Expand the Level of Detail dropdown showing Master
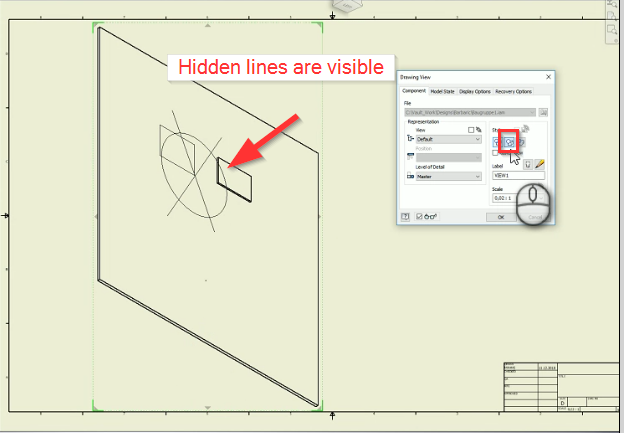Viewport: 624px width, 433px height. coord(448,176)
